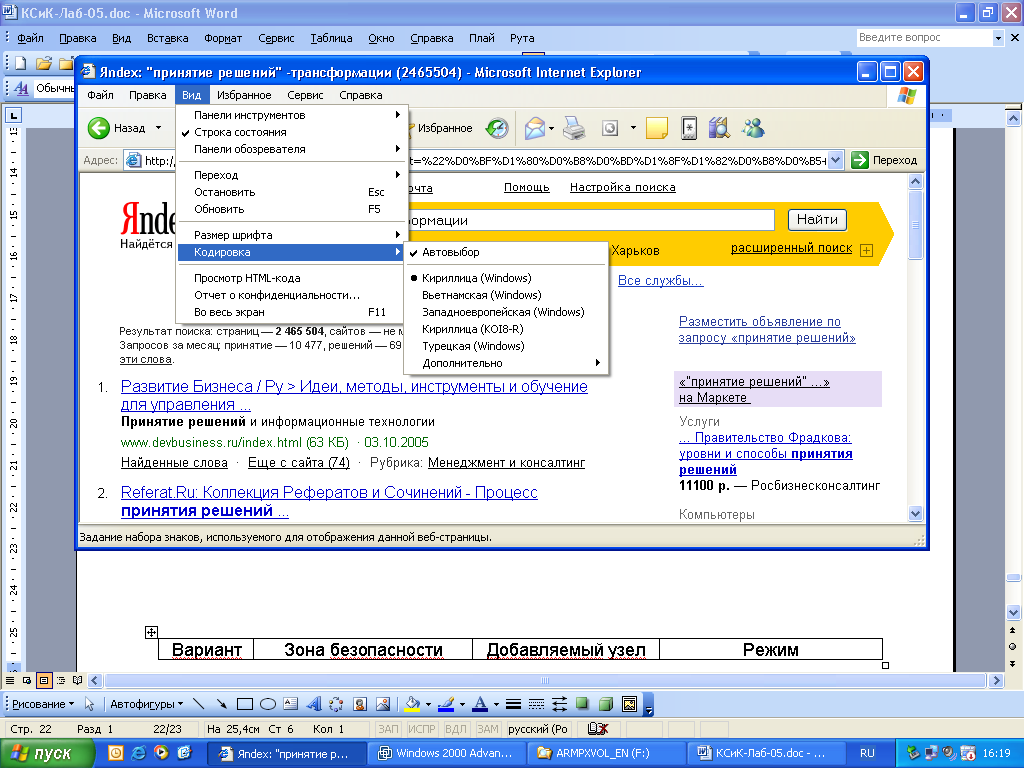Open the address bar dropdown arrow

click(x=835, y=160)
